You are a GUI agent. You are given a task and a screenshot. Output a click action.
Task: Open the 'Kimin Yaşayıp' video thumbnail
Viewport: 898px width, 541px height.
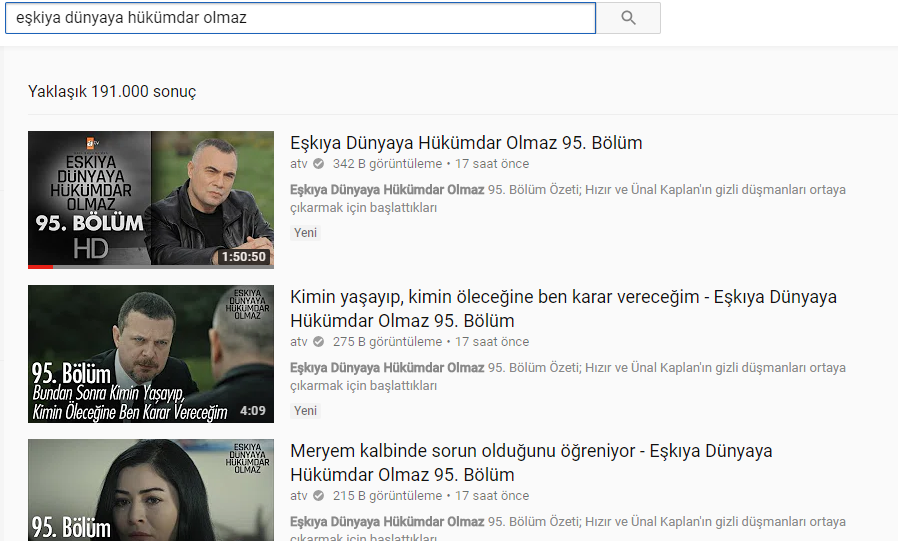[x=151, y=354]
